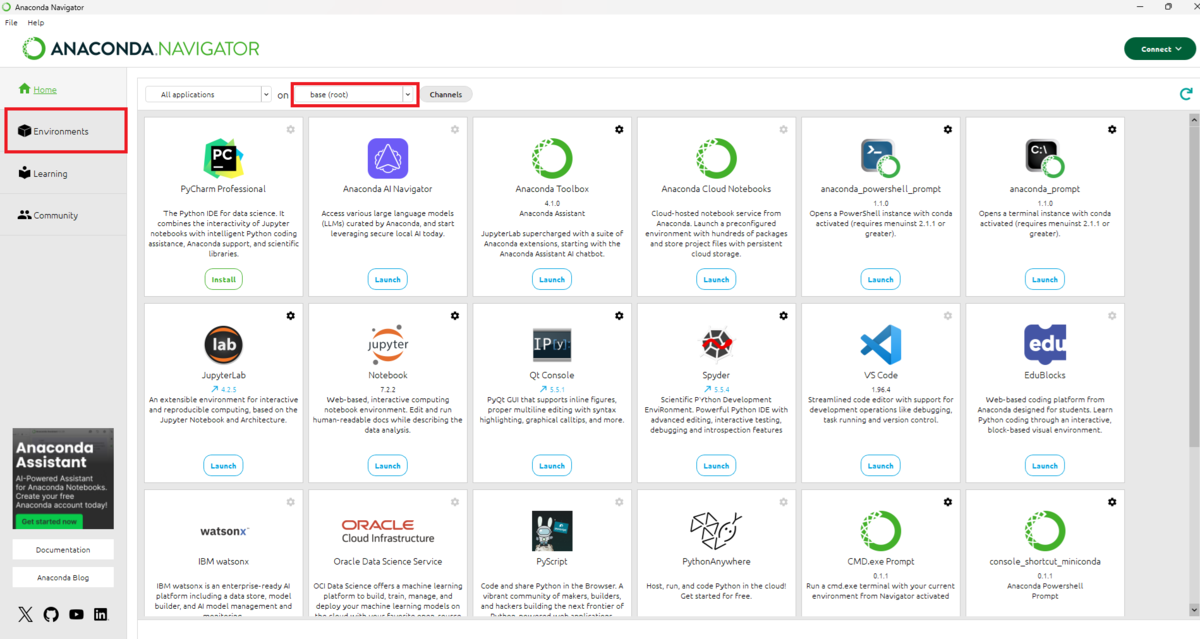Screen dimensions: 1200x639
Task: Launch Spyder
Action: coord(716,465)
